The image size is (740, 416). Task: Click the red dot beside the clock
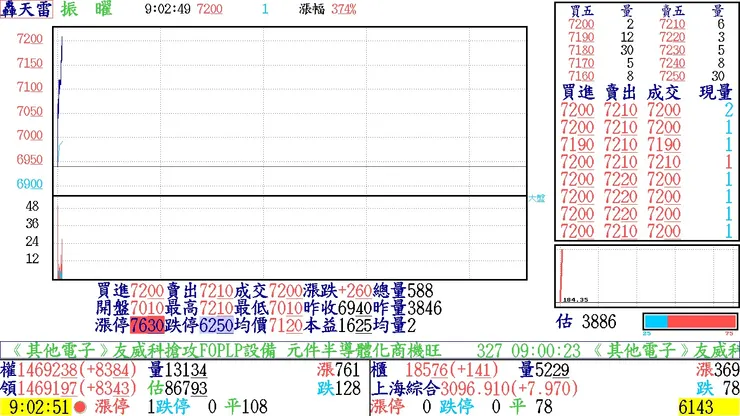point(80,407)
